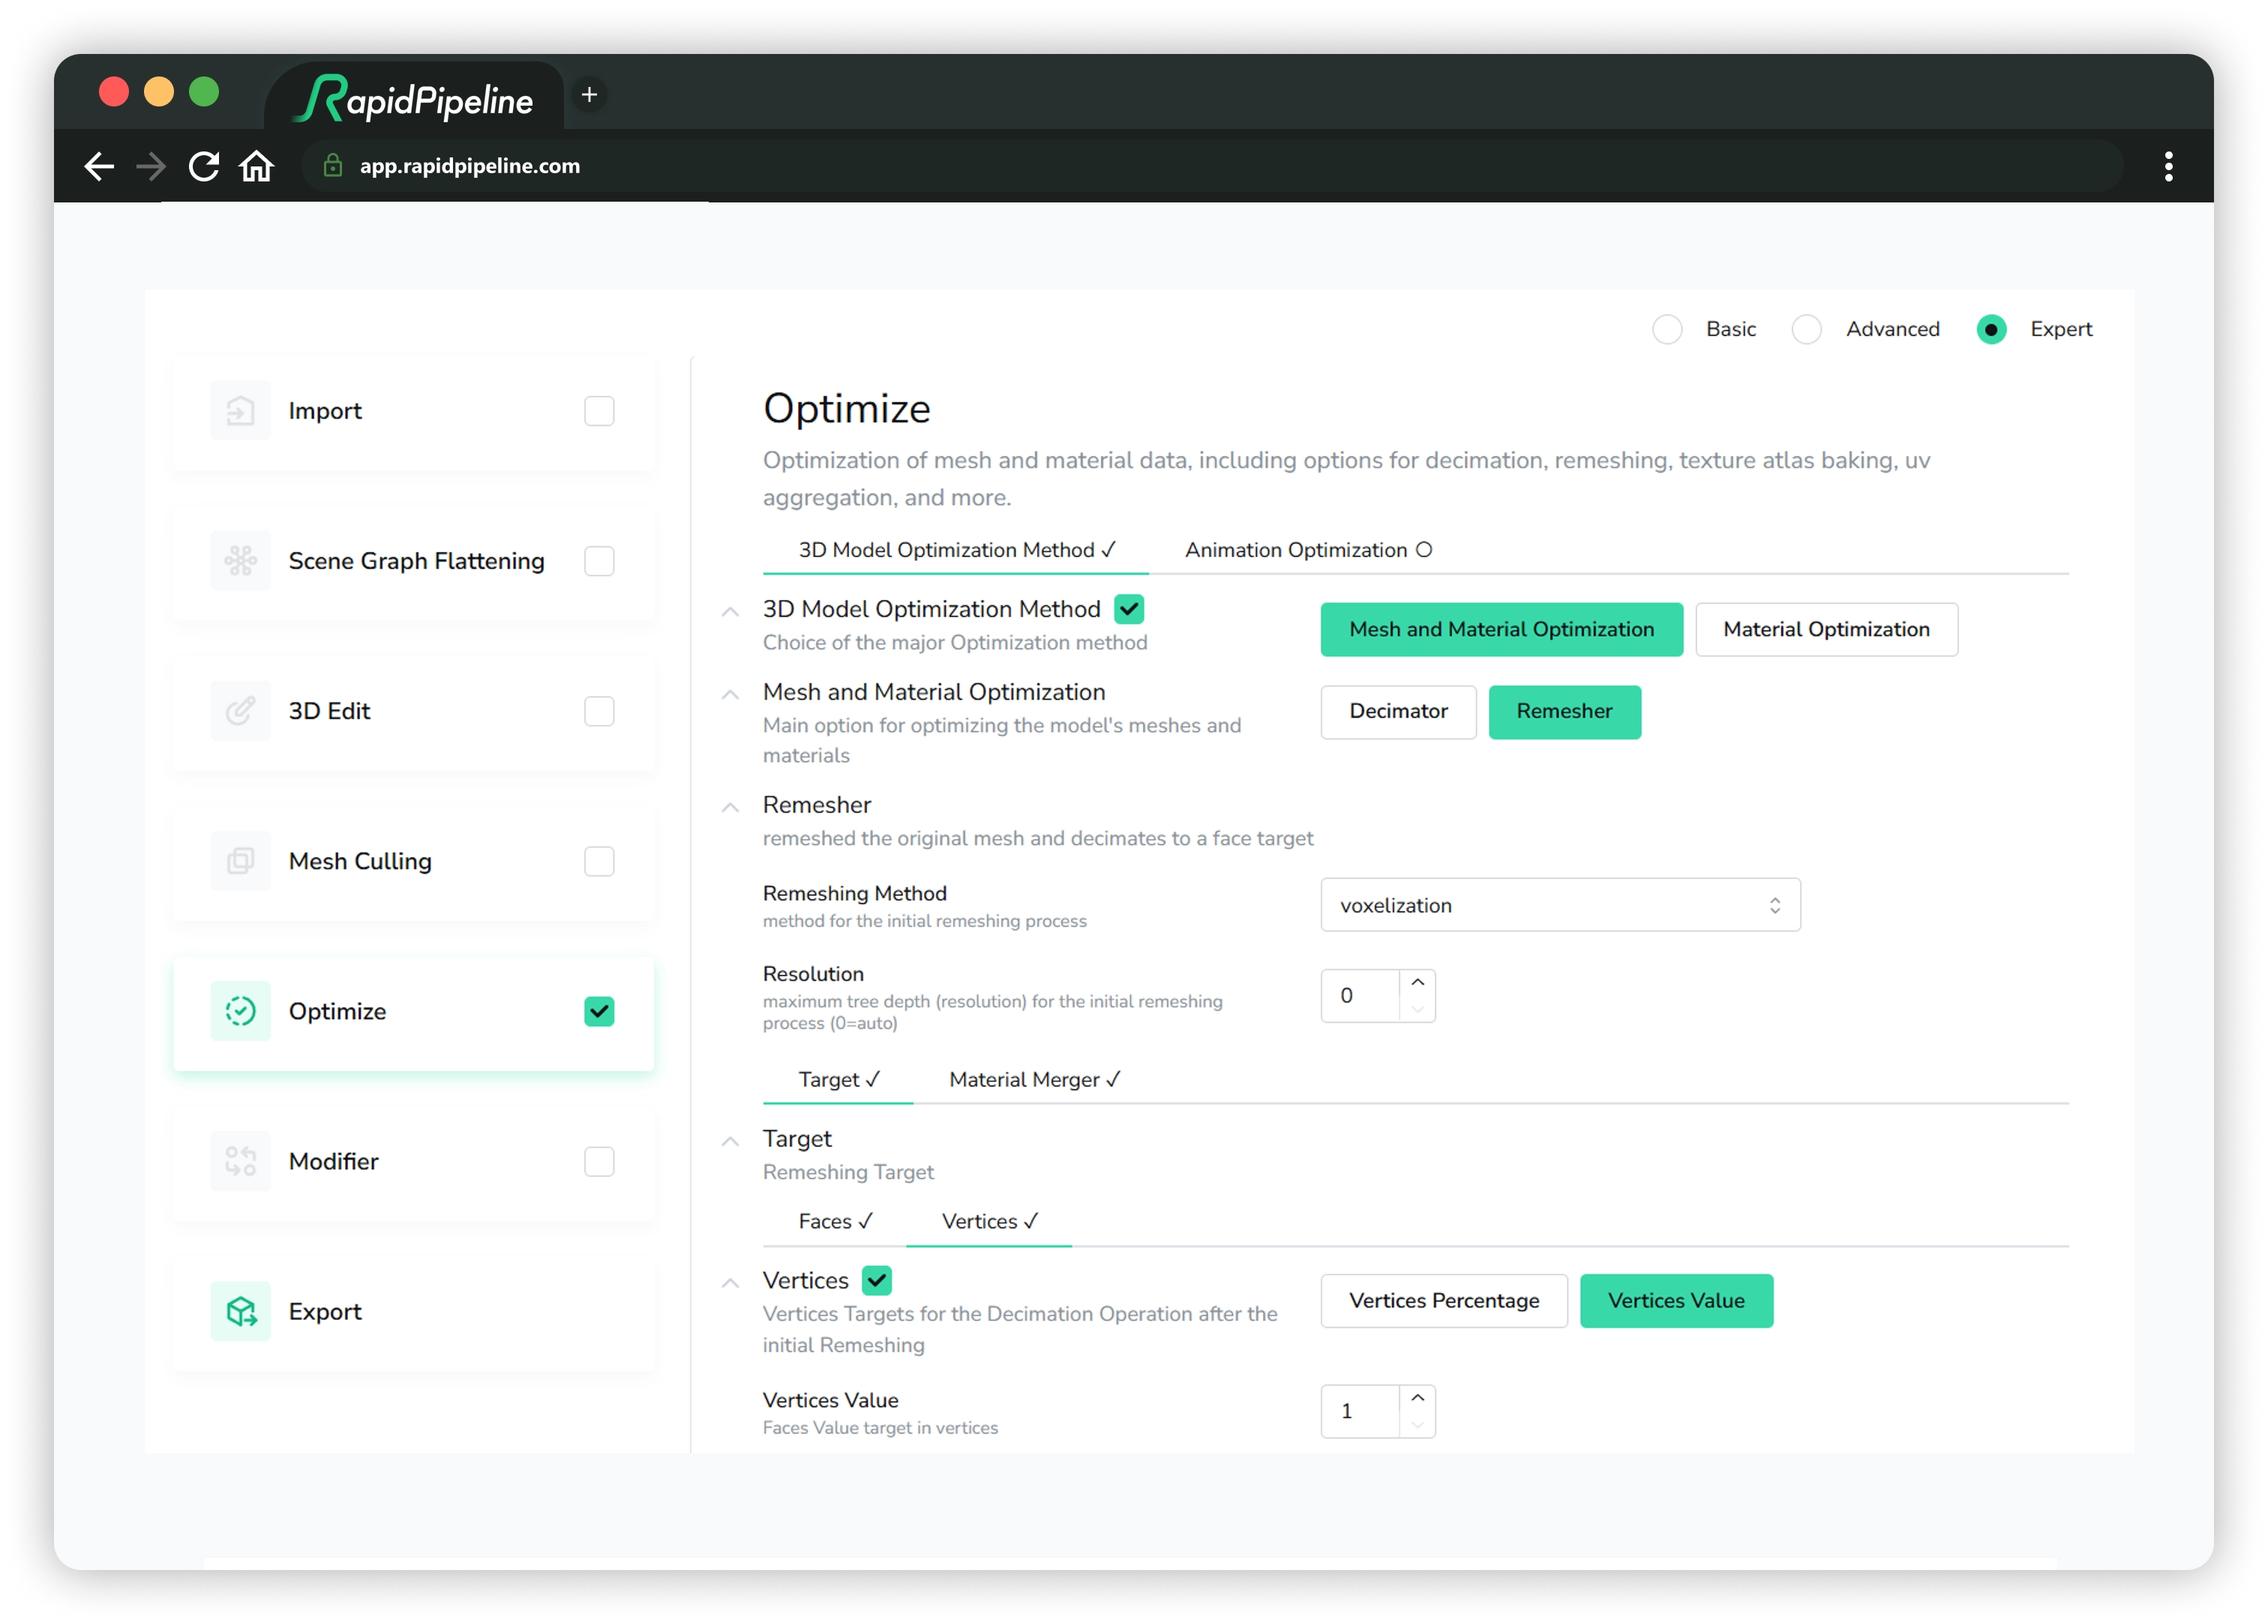Click the Modifier step icon
This screenshot has height=1624, width=2268.
point(241,1161)
